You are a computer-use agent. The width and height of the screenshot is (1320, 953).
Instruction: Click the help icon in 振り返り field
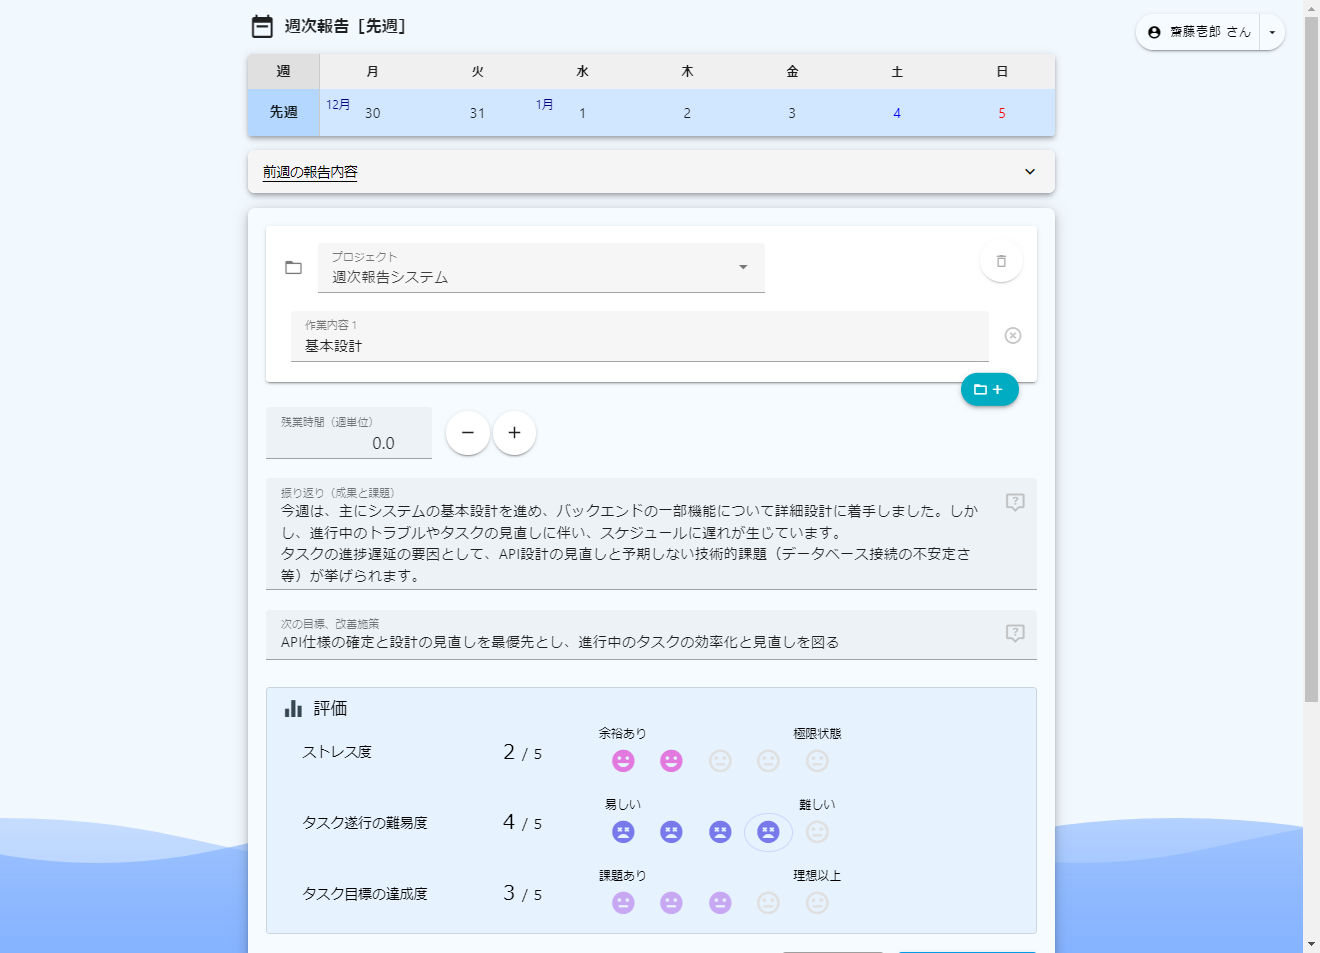pos(1015,502)
